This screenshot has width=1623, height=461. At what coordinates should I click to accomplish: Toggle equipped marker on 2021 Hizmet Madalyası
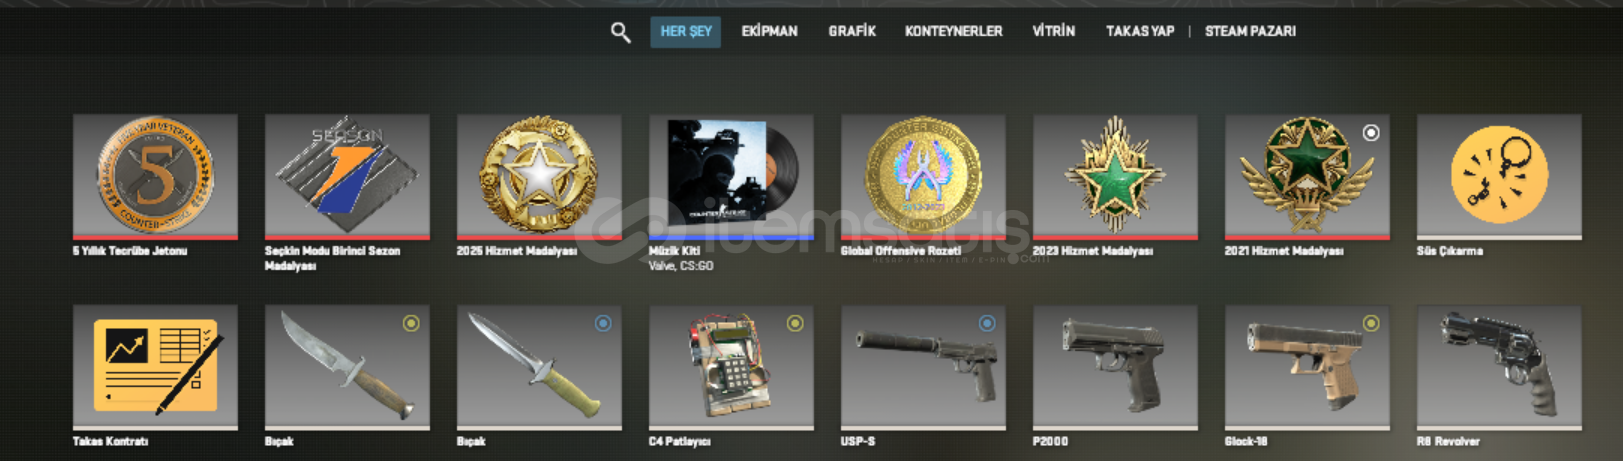(x=1371, y=132)
